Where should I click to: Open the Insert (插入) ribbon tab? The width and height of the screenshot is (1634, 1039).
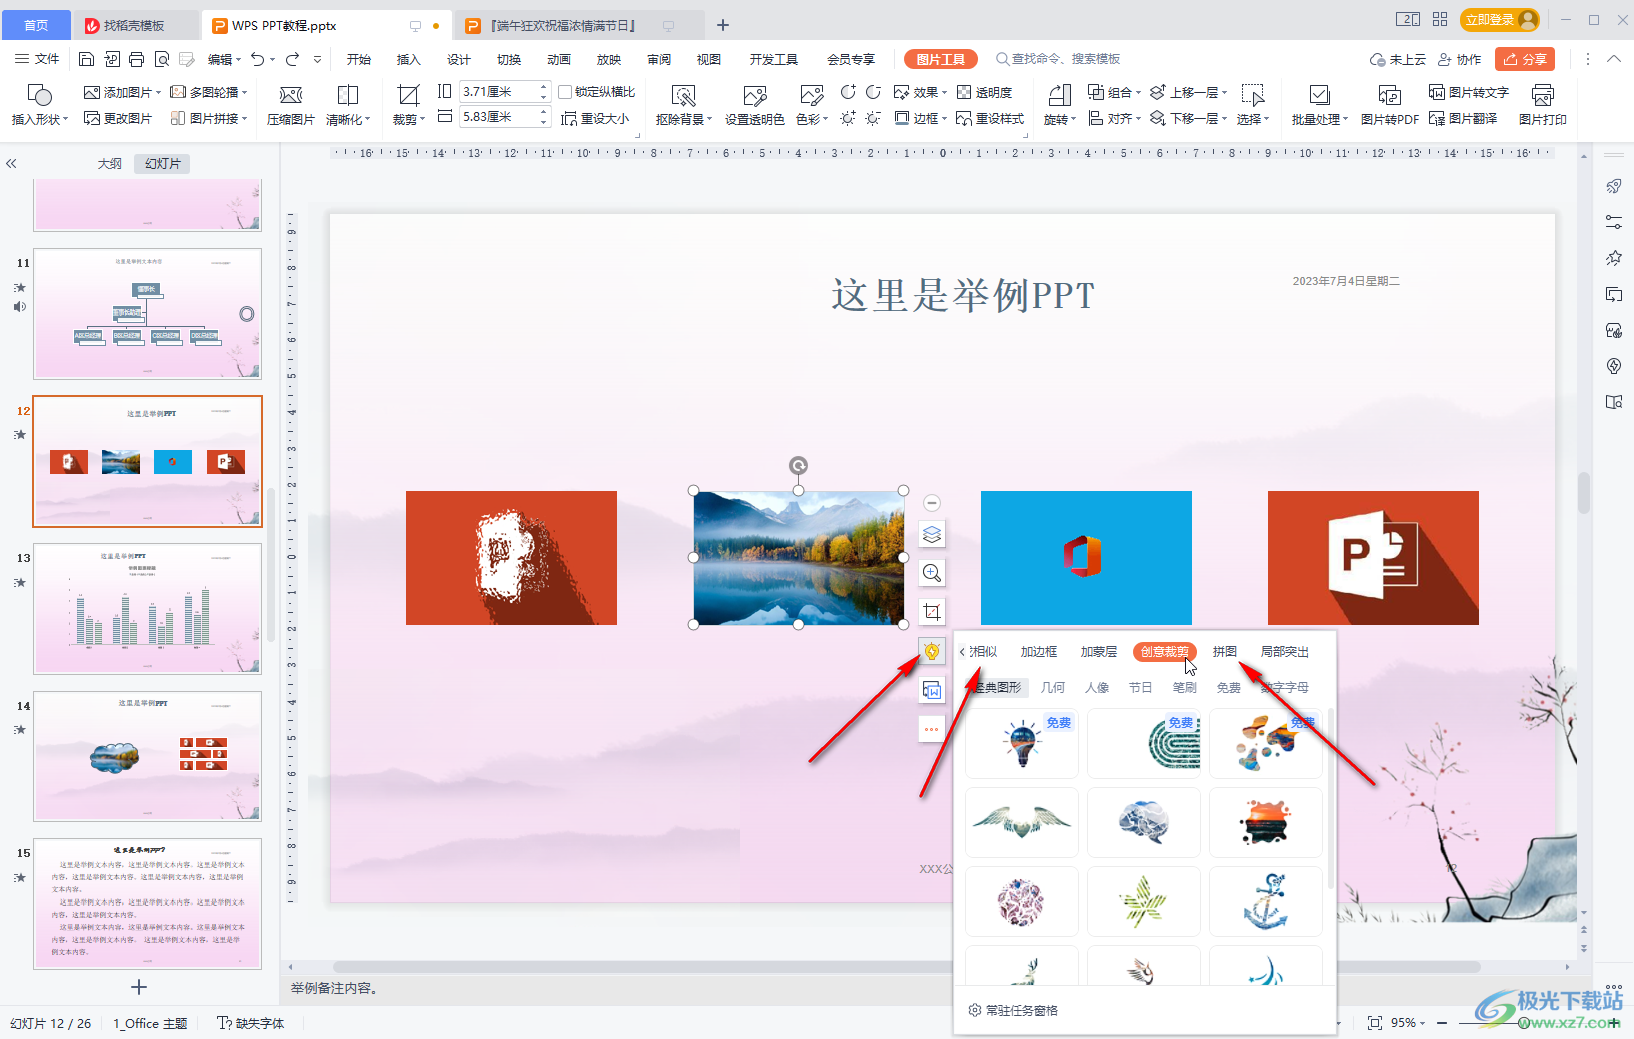(409, 59)
